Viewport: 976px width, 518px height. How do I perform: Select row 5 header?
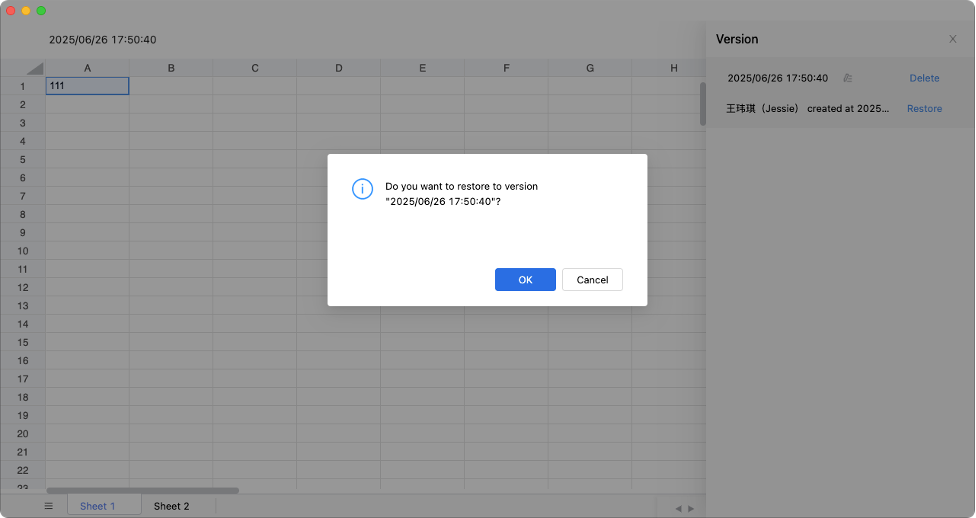pos(22,159)
